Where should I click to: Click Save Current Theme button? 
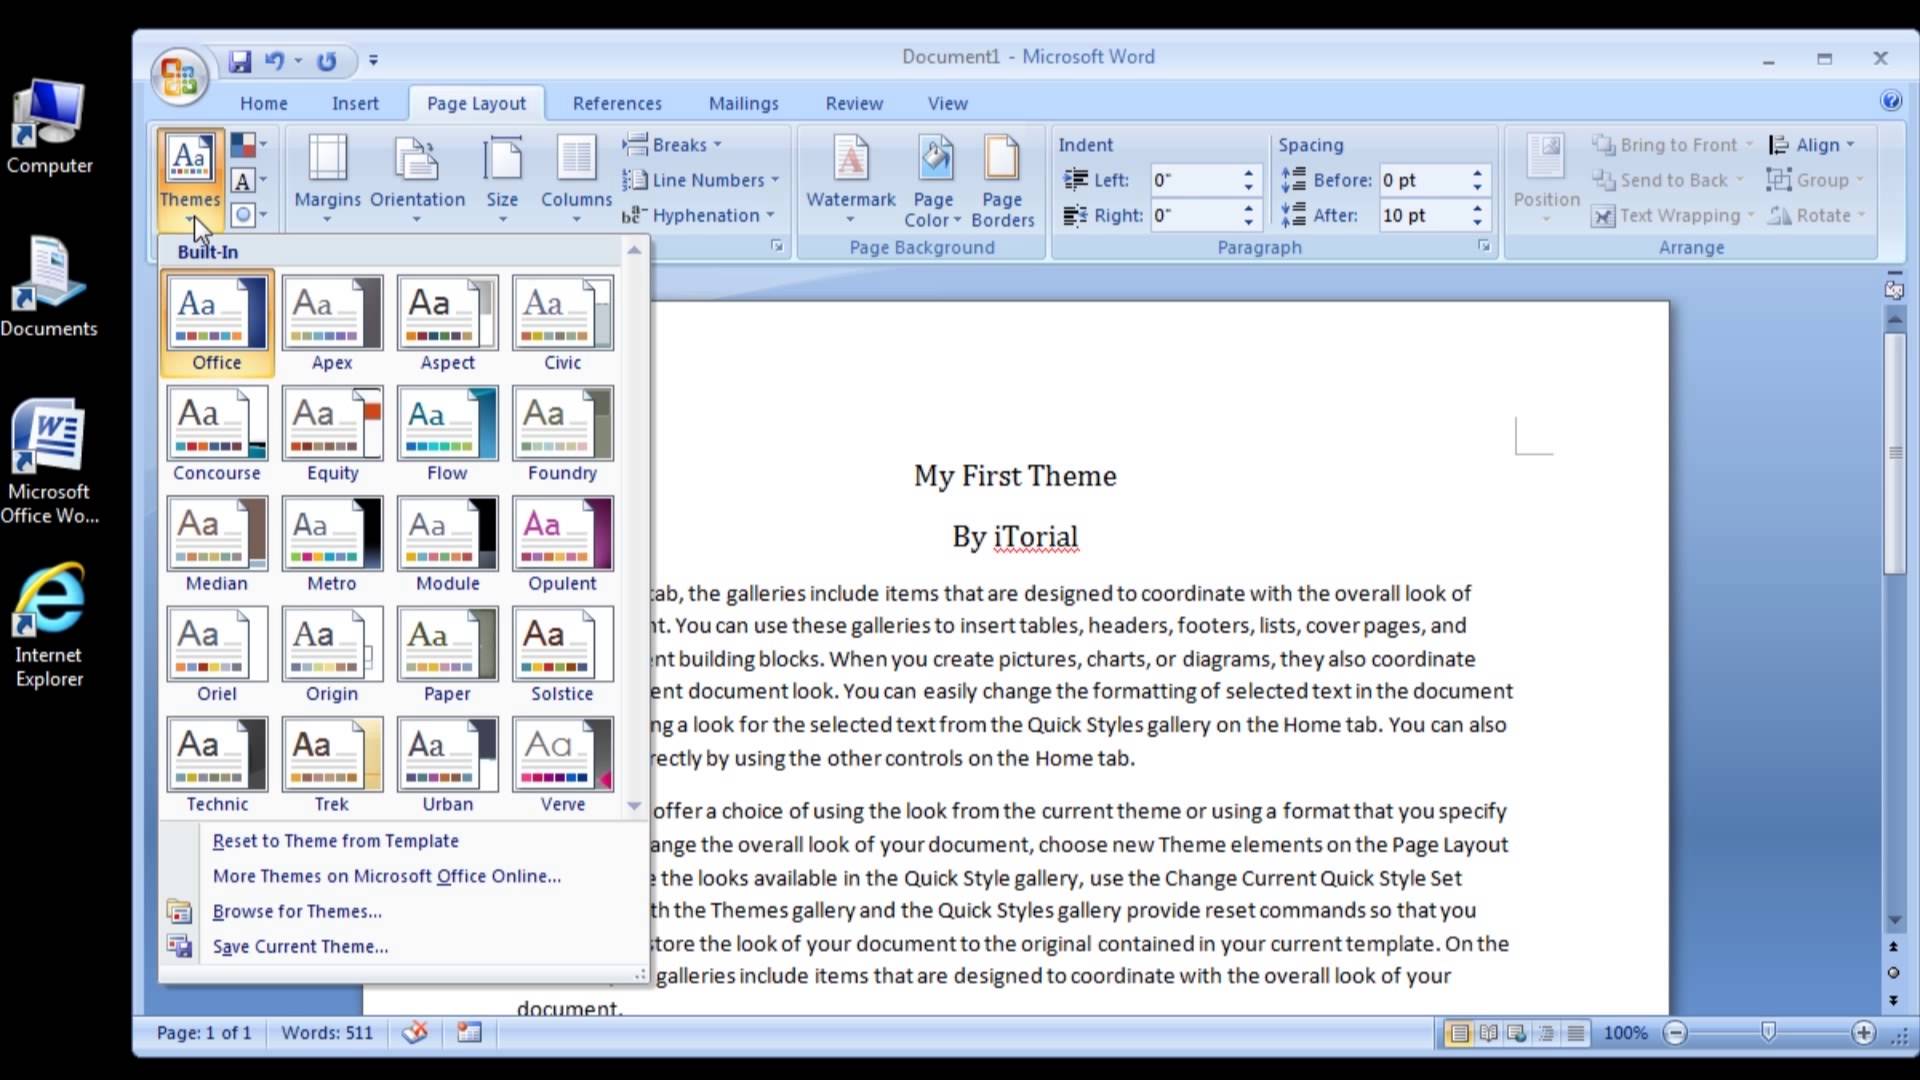301,945
